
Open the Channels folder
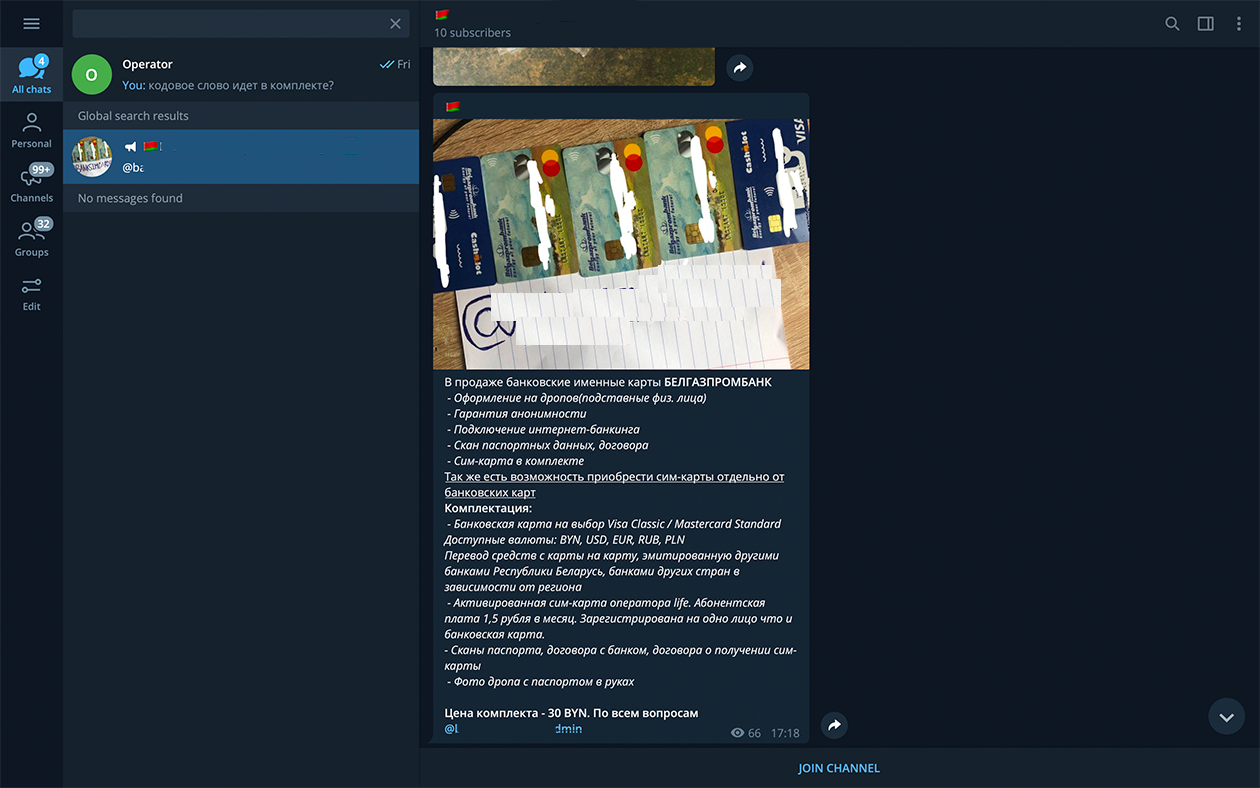coord(31,184)
